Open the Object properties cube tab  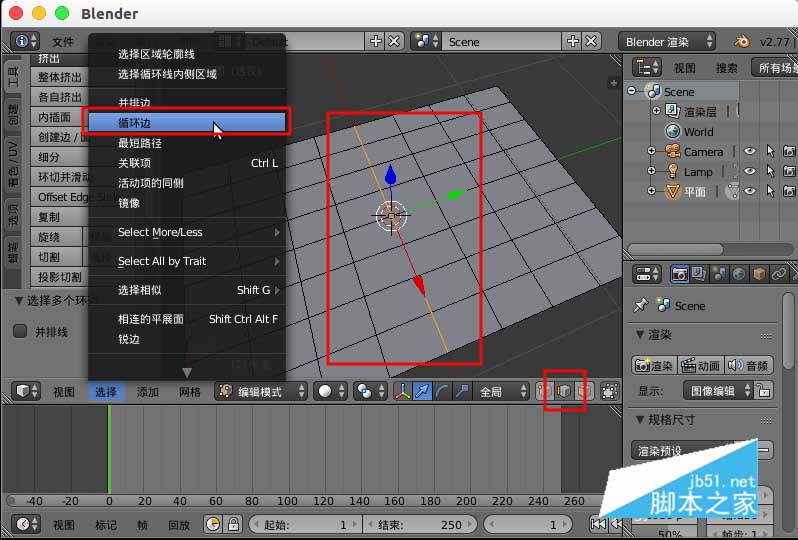[x=759, y=274]
